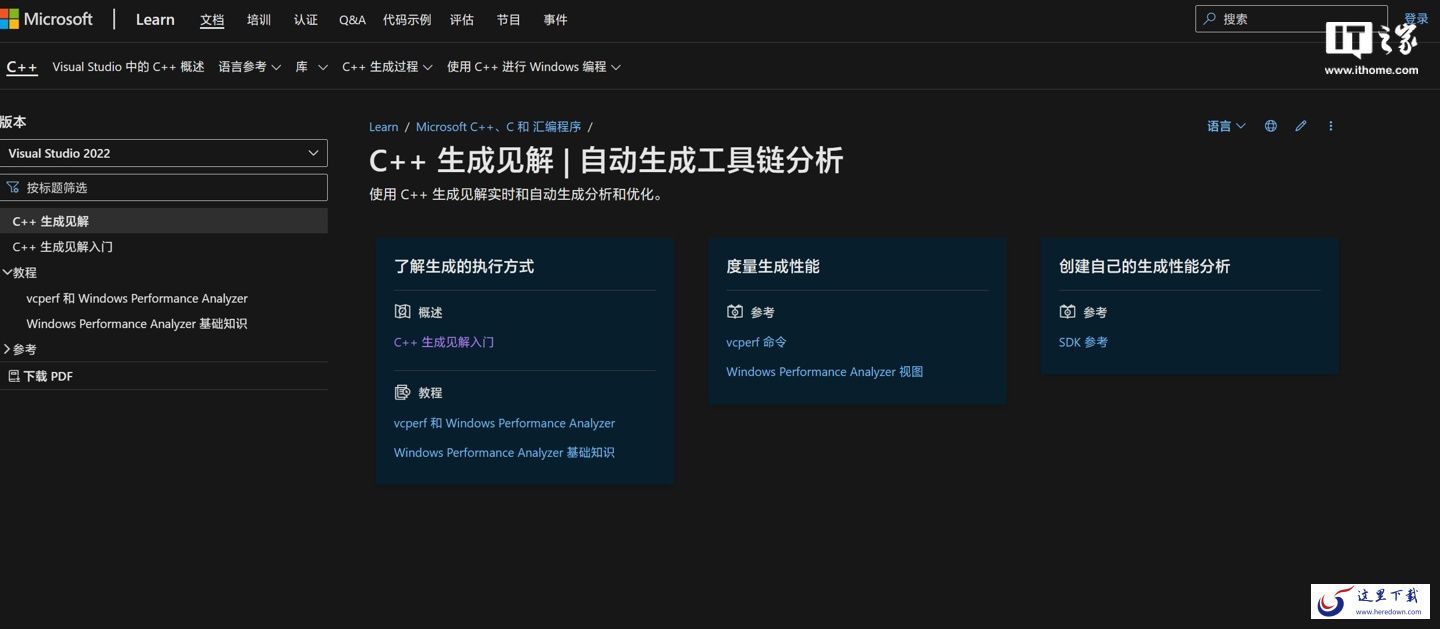Image resolution: width=1440 pixels, height=629 pixels.
Task: Click the filter icon in title filter box
Action: pos(13,187)
